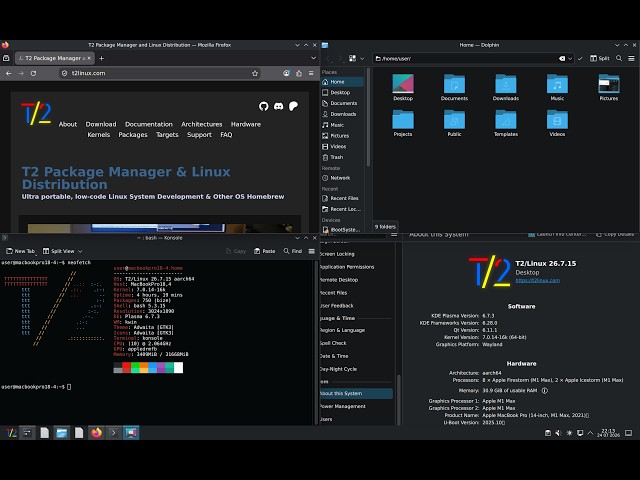
Task: Expand the Dolphin location history dropdown
Action: (x=570, y=58)
